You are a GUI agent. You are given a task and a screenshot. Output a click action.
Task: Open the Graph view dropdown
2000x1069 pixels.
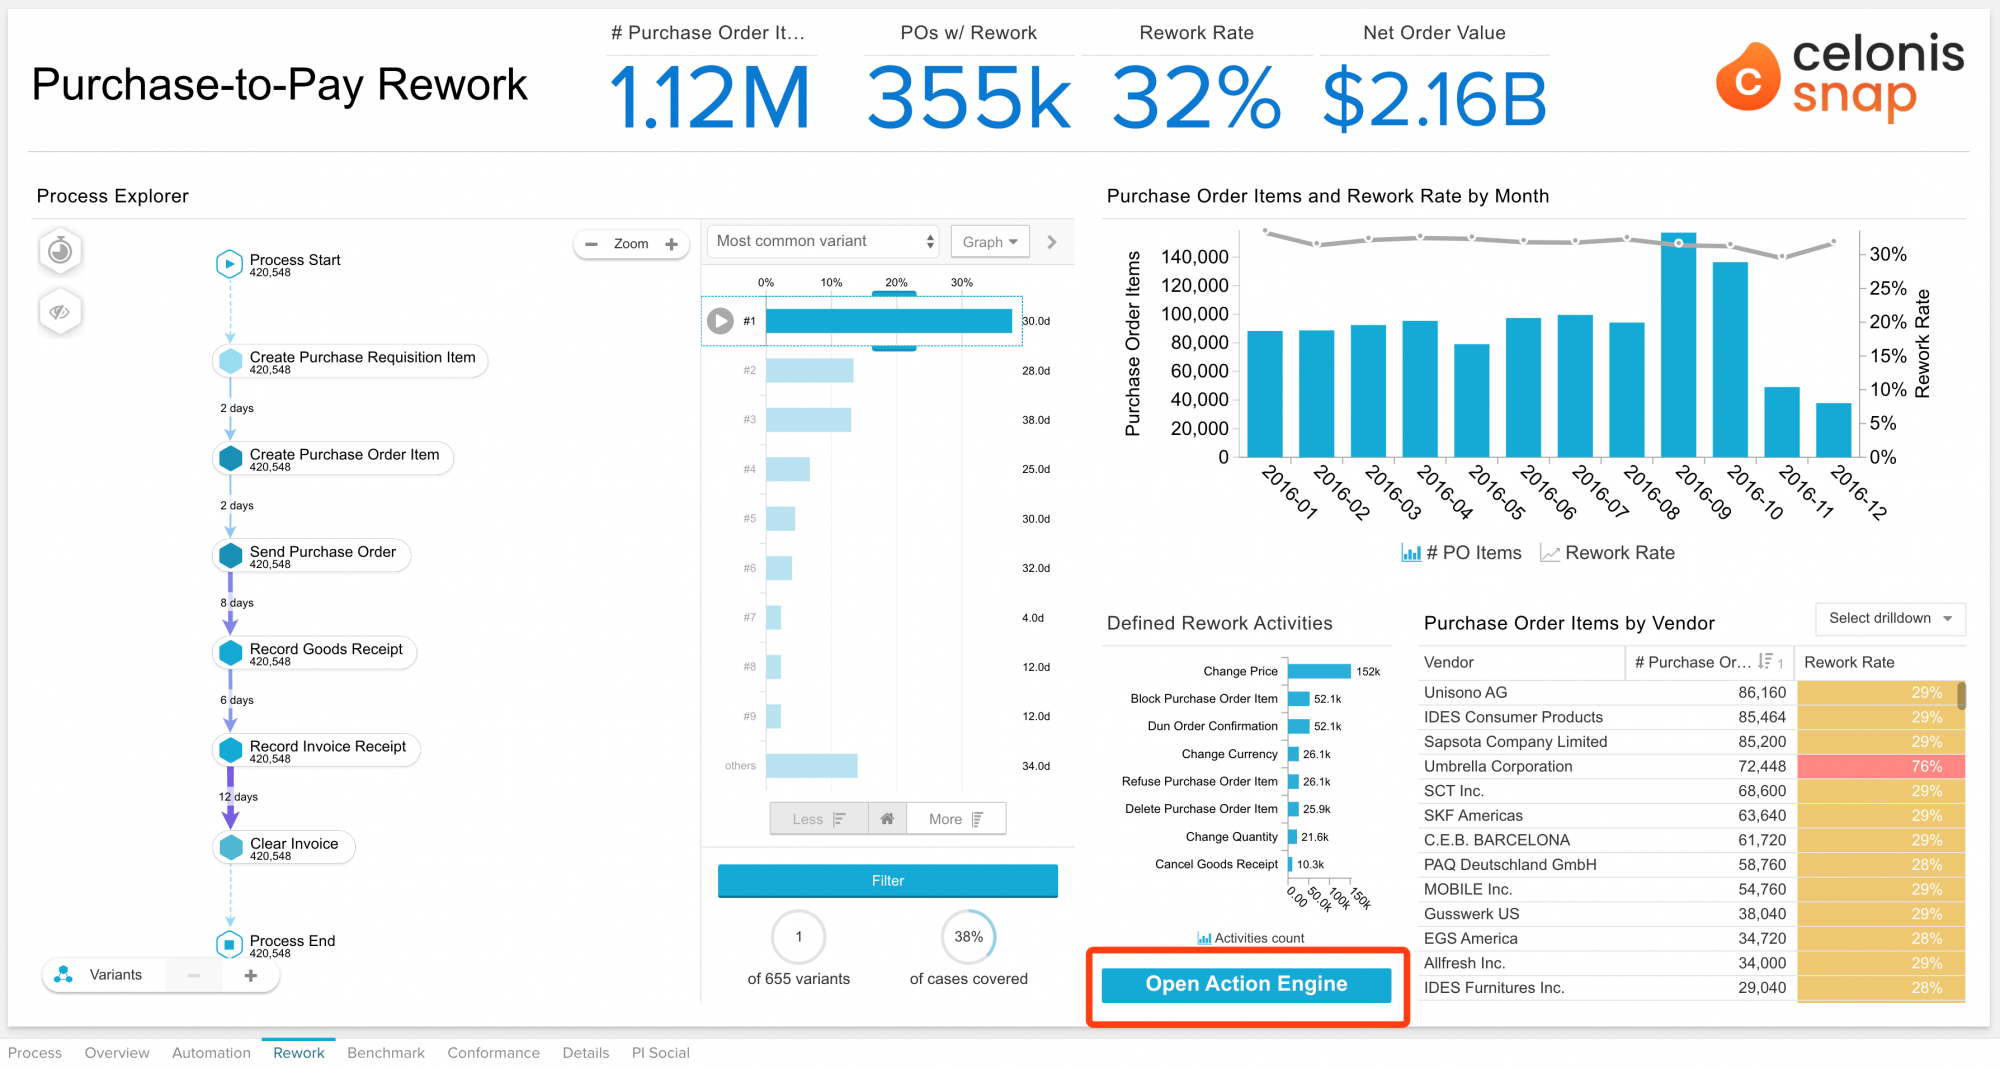pyautogui.click(x=989, y=242)
